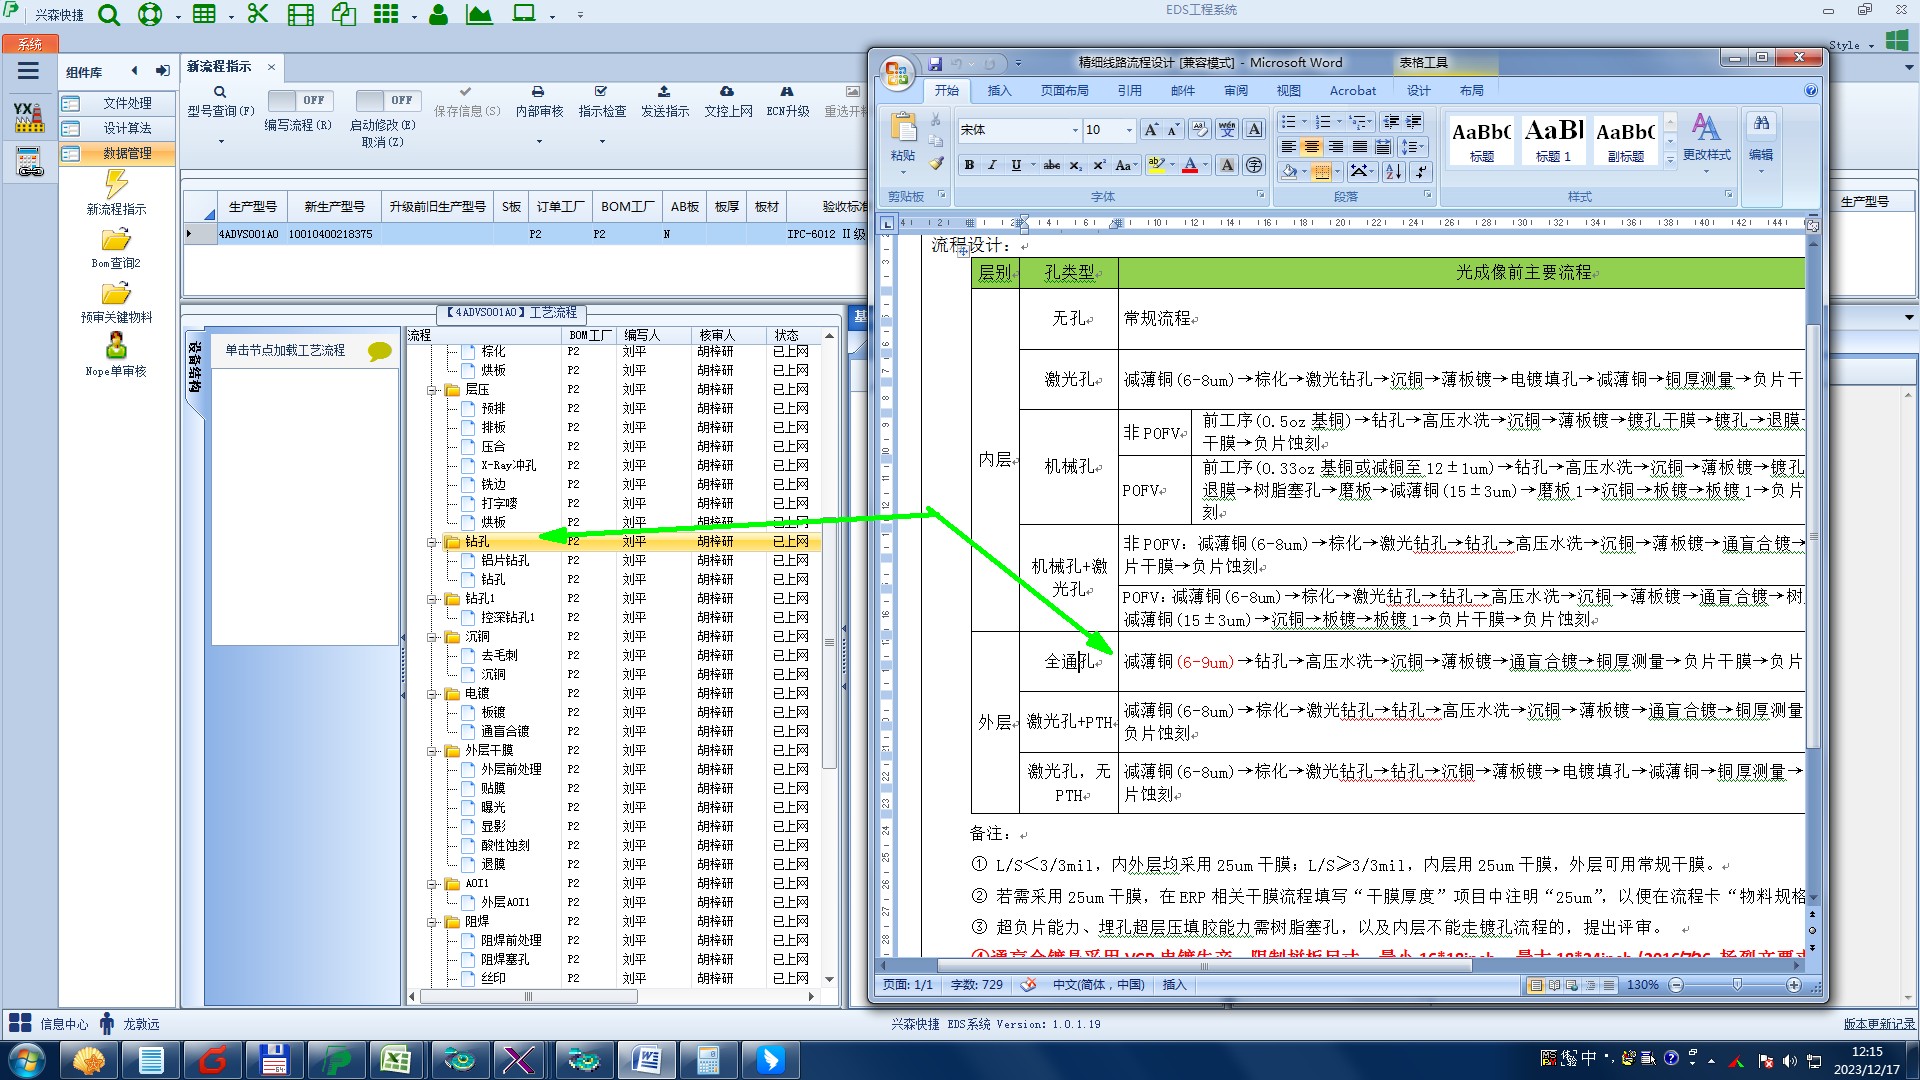Image resolution: width=1920 pixels, height=1080 pixels.
Task: Open Excel from the Windows taskbar
Action: point(395,1059)
